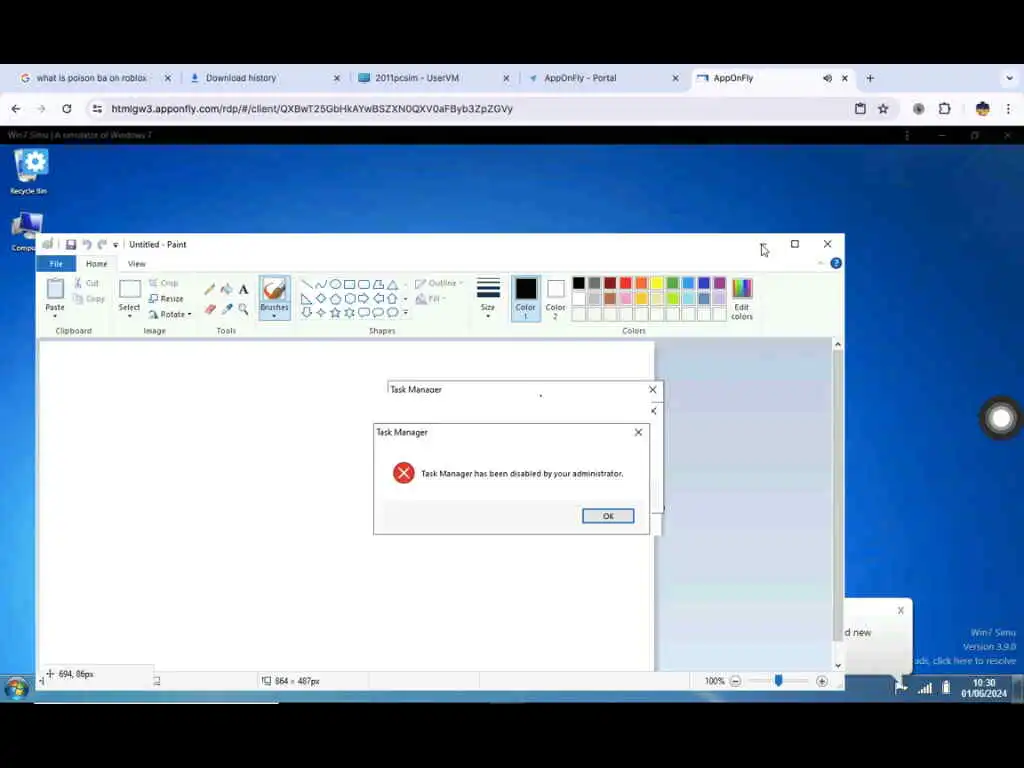Choose the Rectangle shape
The width and height of the screenshot is (1024, 768).
[x=349, y=284]
